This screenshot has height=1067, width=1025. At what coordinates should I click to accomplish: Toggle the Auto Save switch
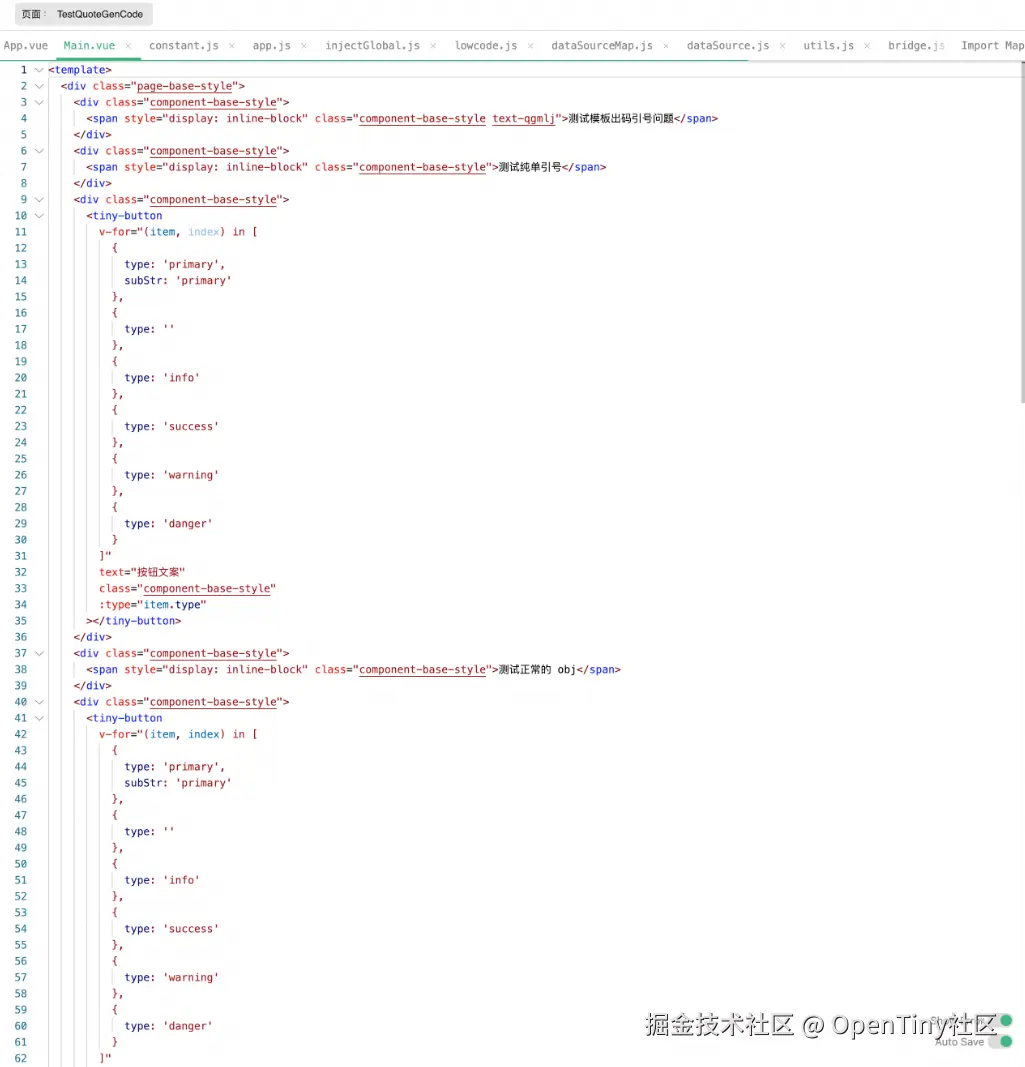click(x=1001, y=1042)
